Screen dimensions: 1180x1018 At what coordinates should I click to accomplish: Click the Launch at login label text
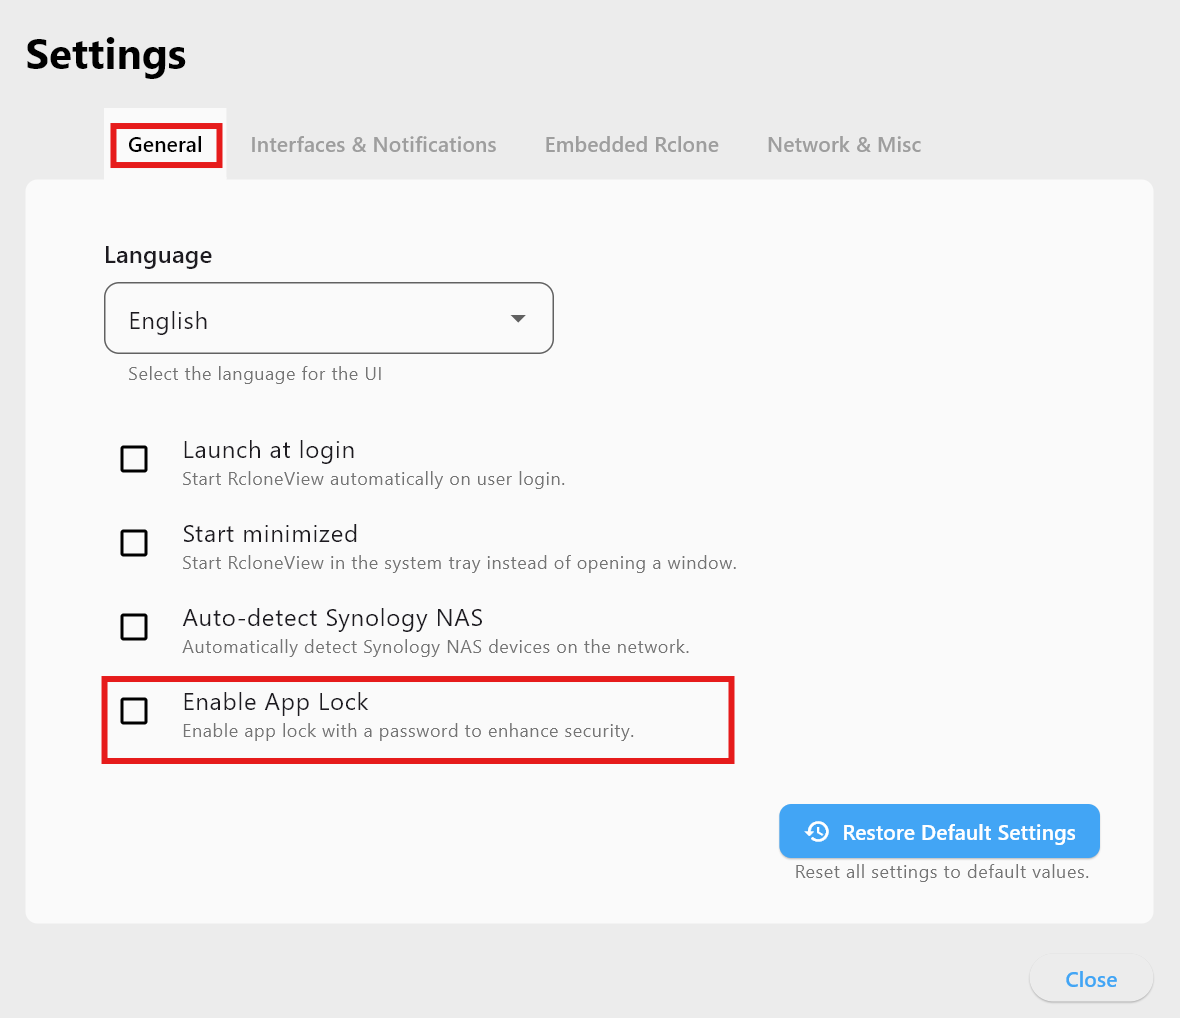[x=268, y=450]
